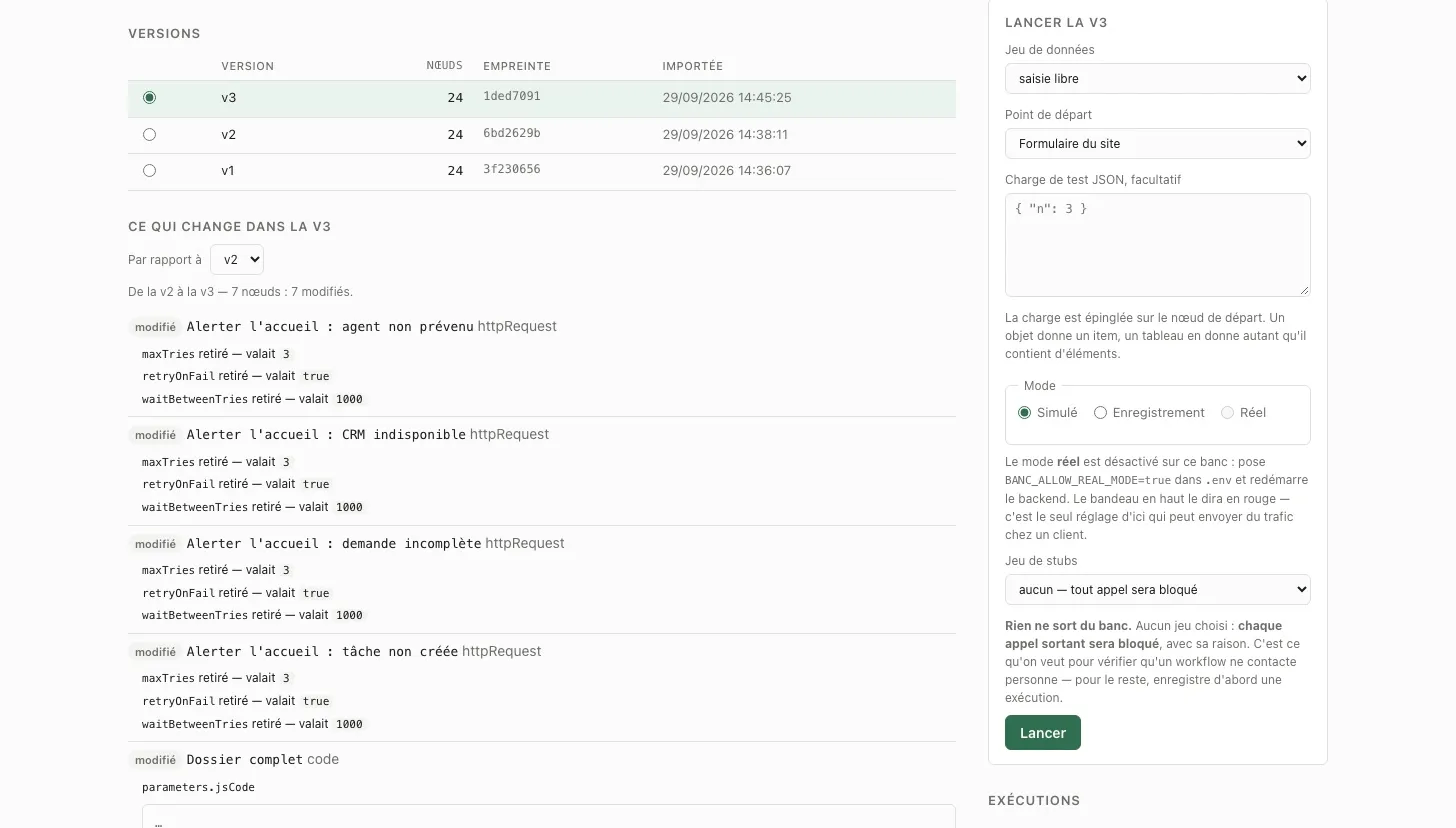The image size is (1456, 828).
Task: Click the modifié badge of Dossier complet
Action: click(155, 760)
